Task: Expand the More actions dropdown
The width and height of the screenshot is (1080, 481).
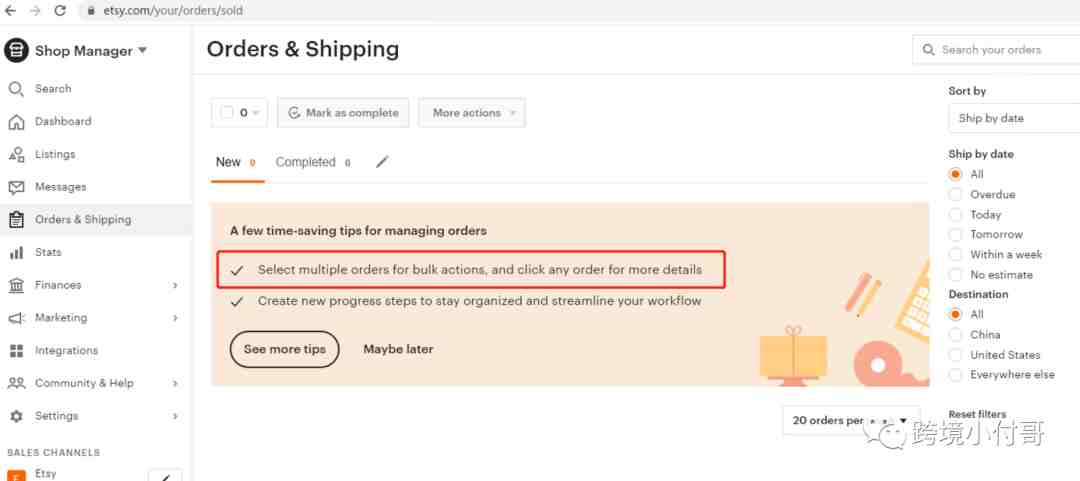Action: pyautogui.click(x=472, y=112)
